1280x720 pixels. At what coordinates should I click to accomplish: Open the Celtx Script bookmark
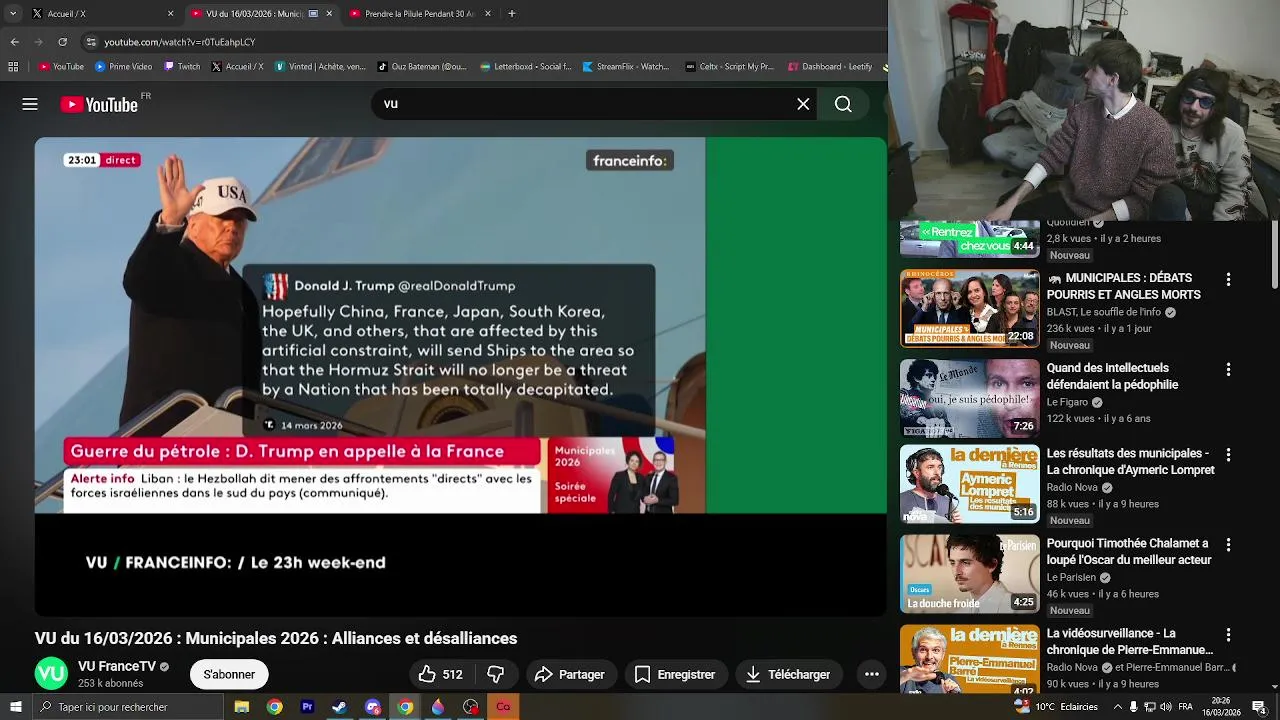tap(729, 67)
